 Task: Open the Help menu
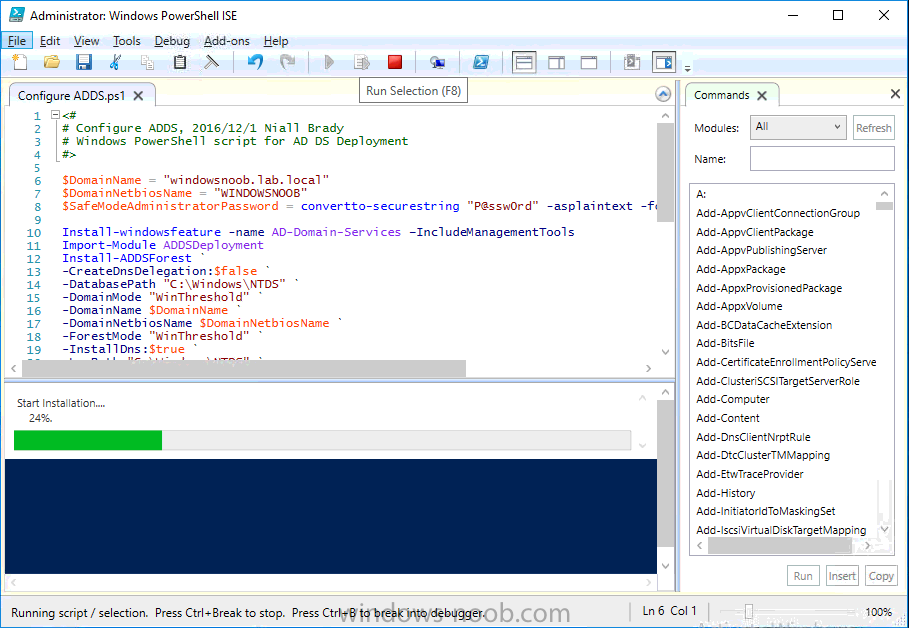(276, 41)
